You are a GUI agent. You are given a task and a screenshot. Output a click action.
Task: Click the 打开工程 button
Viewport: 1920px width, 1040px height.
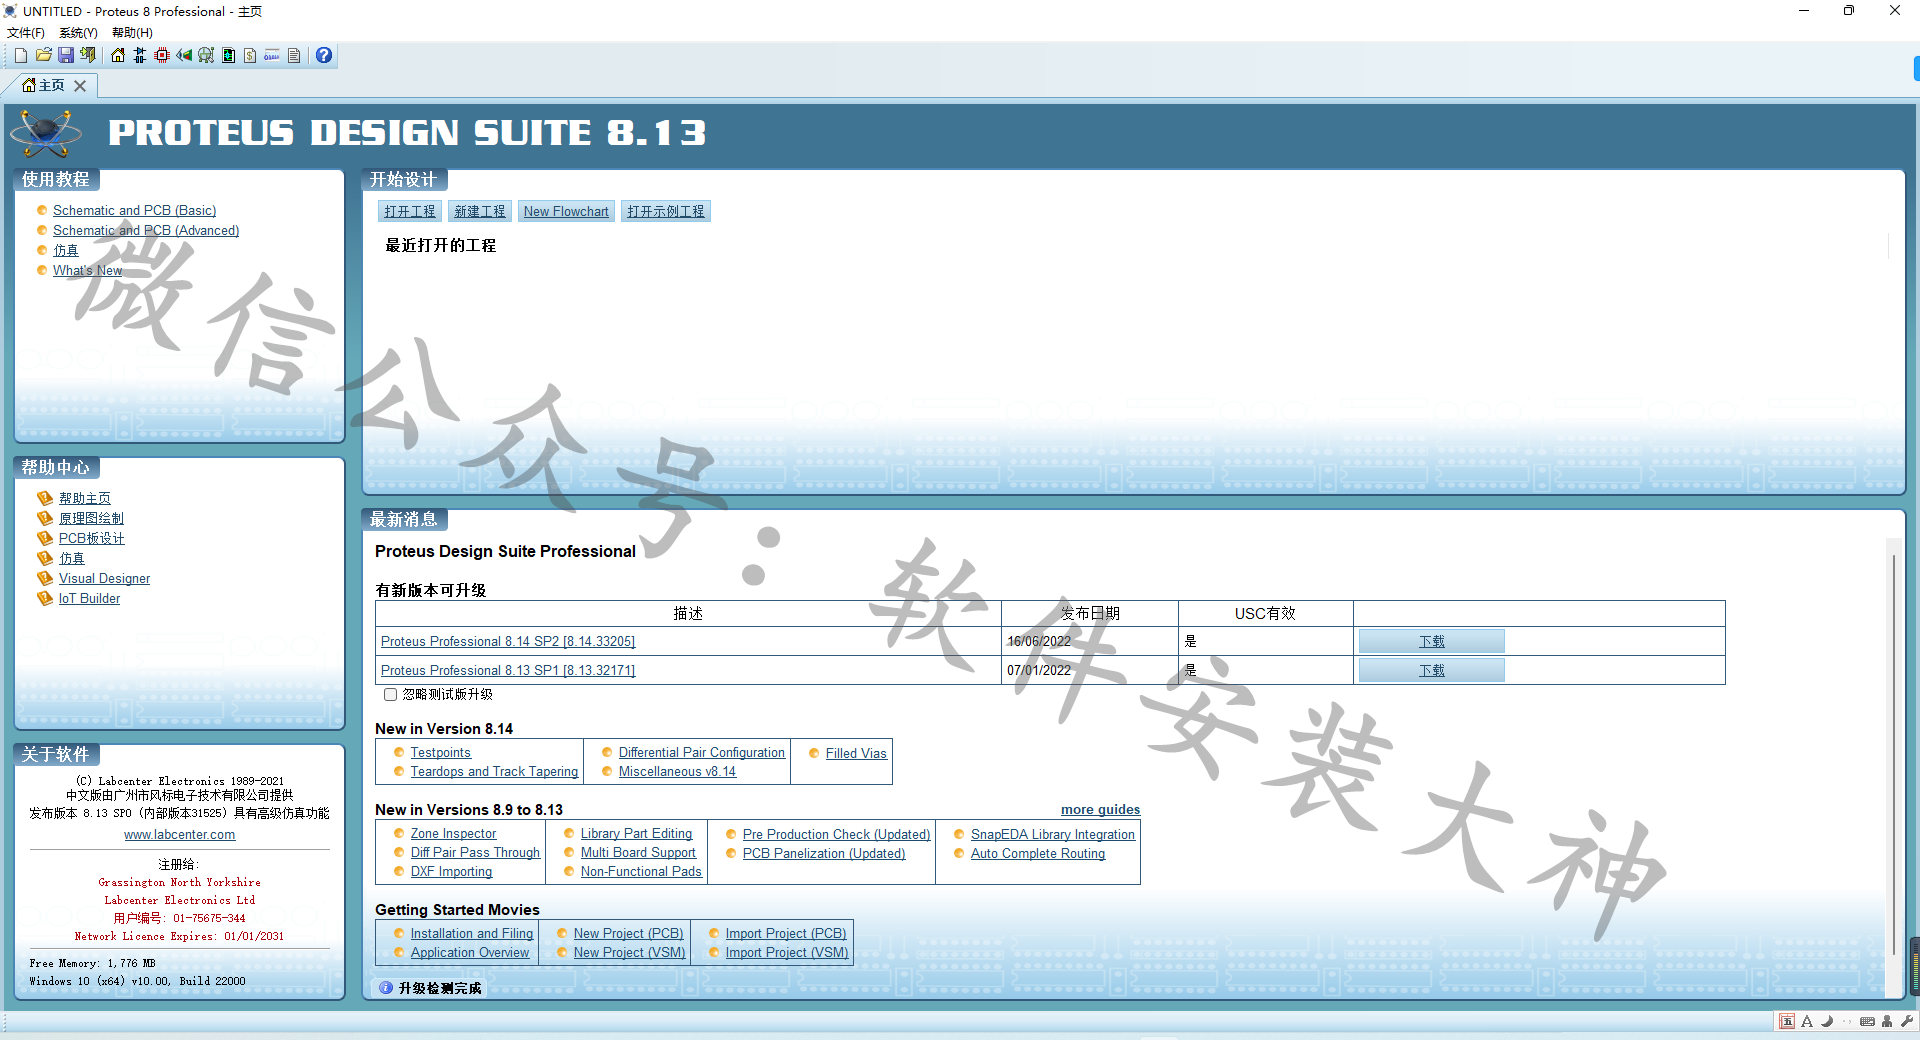[410, 211]
